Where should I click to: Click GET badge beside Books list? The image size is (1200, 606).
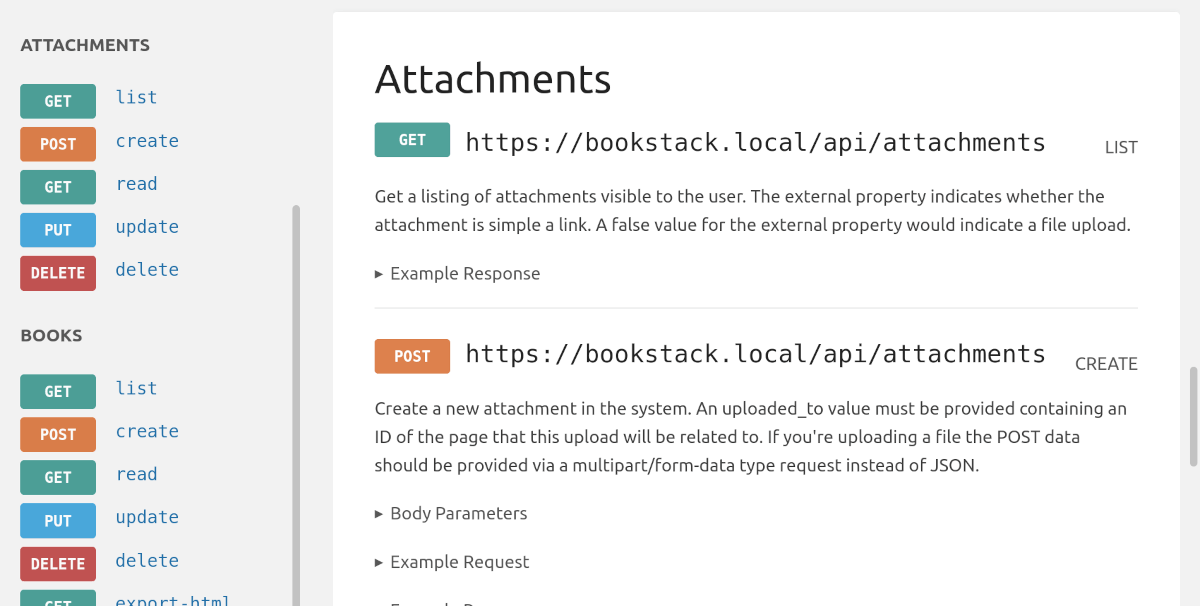(x=58, y=391)
